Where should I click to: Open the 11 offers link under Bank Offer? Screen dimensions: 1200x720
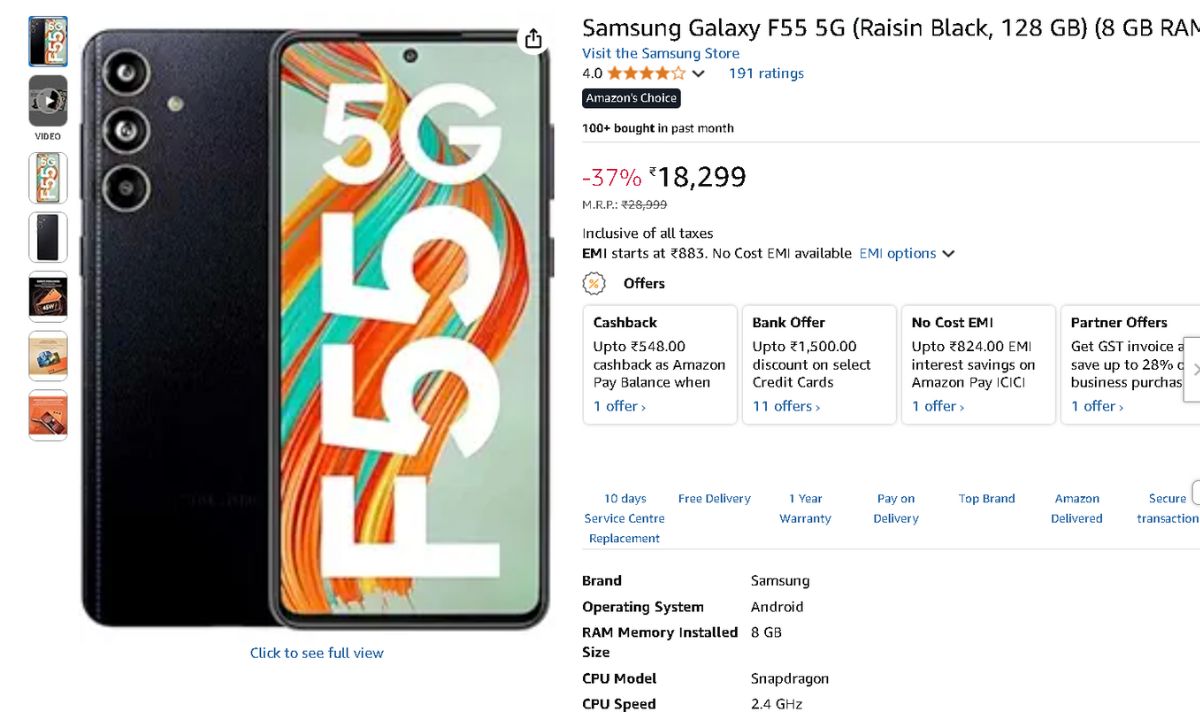pos(786,406)
